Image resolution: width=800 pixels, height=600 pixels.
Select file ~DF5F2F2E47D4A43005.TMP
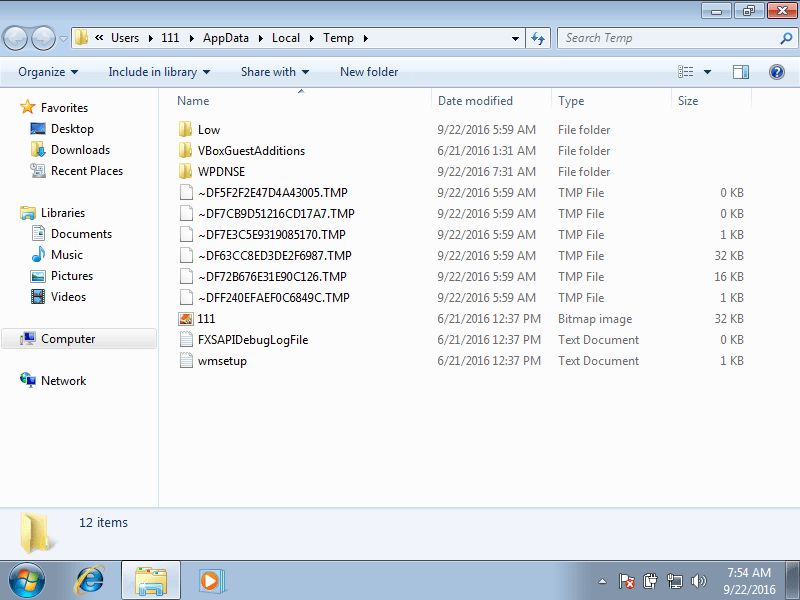273,193
